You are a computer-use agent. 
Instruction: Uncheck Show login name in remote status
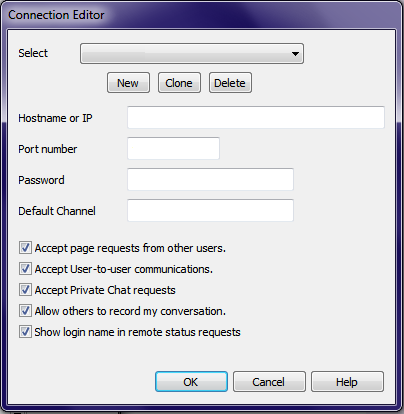(x=25, y=332)
